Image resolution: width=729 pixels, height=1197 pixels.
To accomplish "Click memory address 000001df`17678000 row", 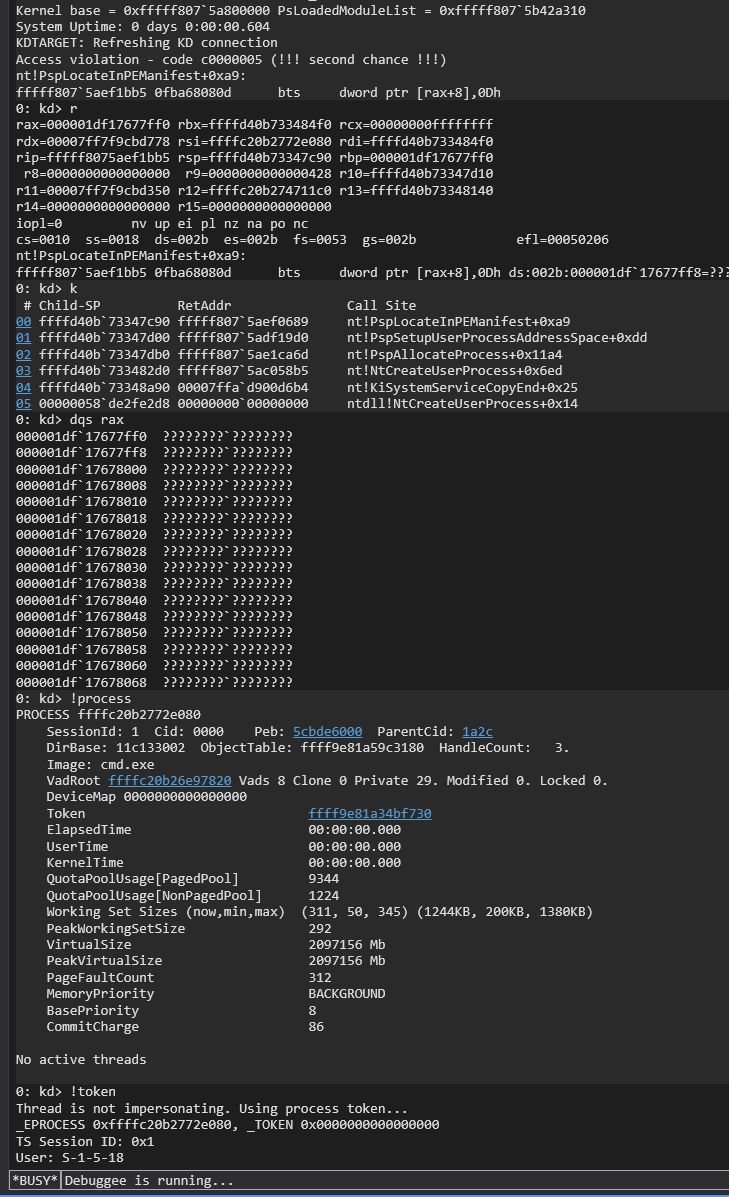I will click(x=154, y=469).
